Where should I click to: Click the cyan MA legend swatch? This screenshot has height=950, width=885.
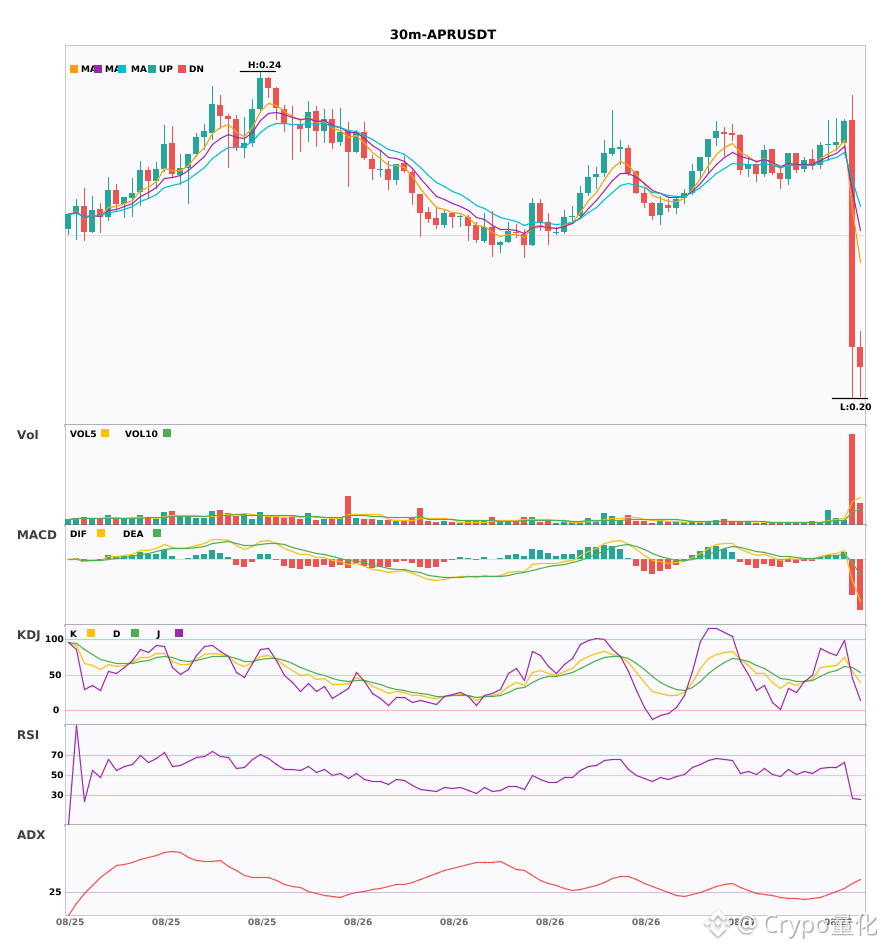pos(122,69)
